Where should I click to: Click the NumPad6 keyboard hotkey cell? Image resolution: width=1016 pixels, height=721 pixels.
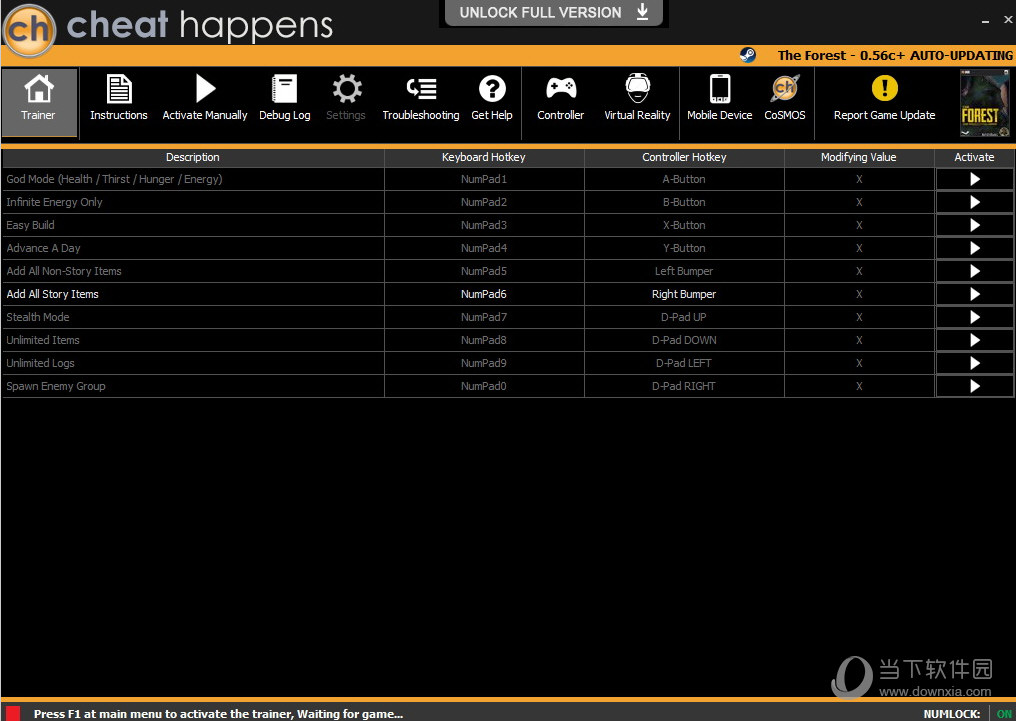484,294
